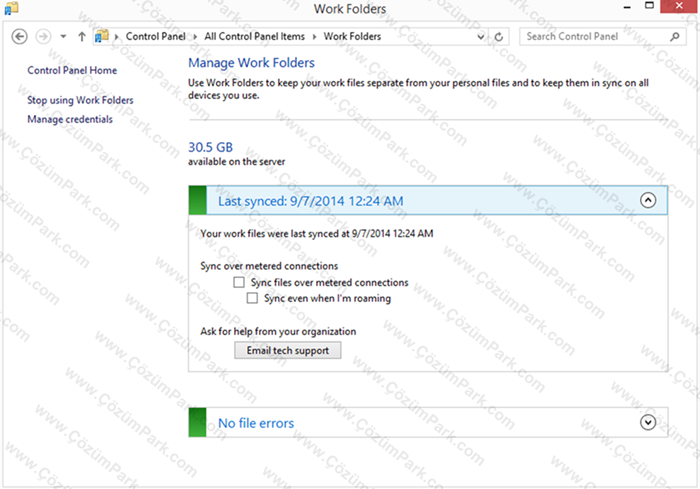This screenshot has height=489, width=700.
Task: Open Manage credentials link
Action: (70, 119)
